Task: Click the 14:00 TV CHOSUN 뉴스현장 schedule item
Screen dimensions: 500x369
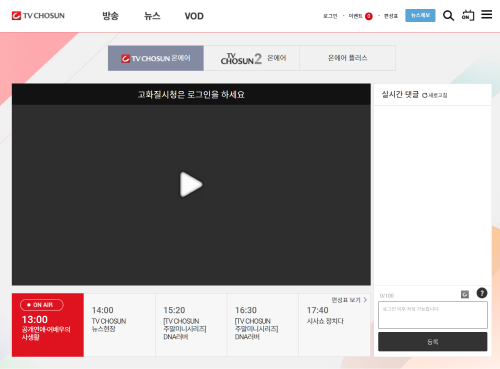Action: click(x=120, y=325)
